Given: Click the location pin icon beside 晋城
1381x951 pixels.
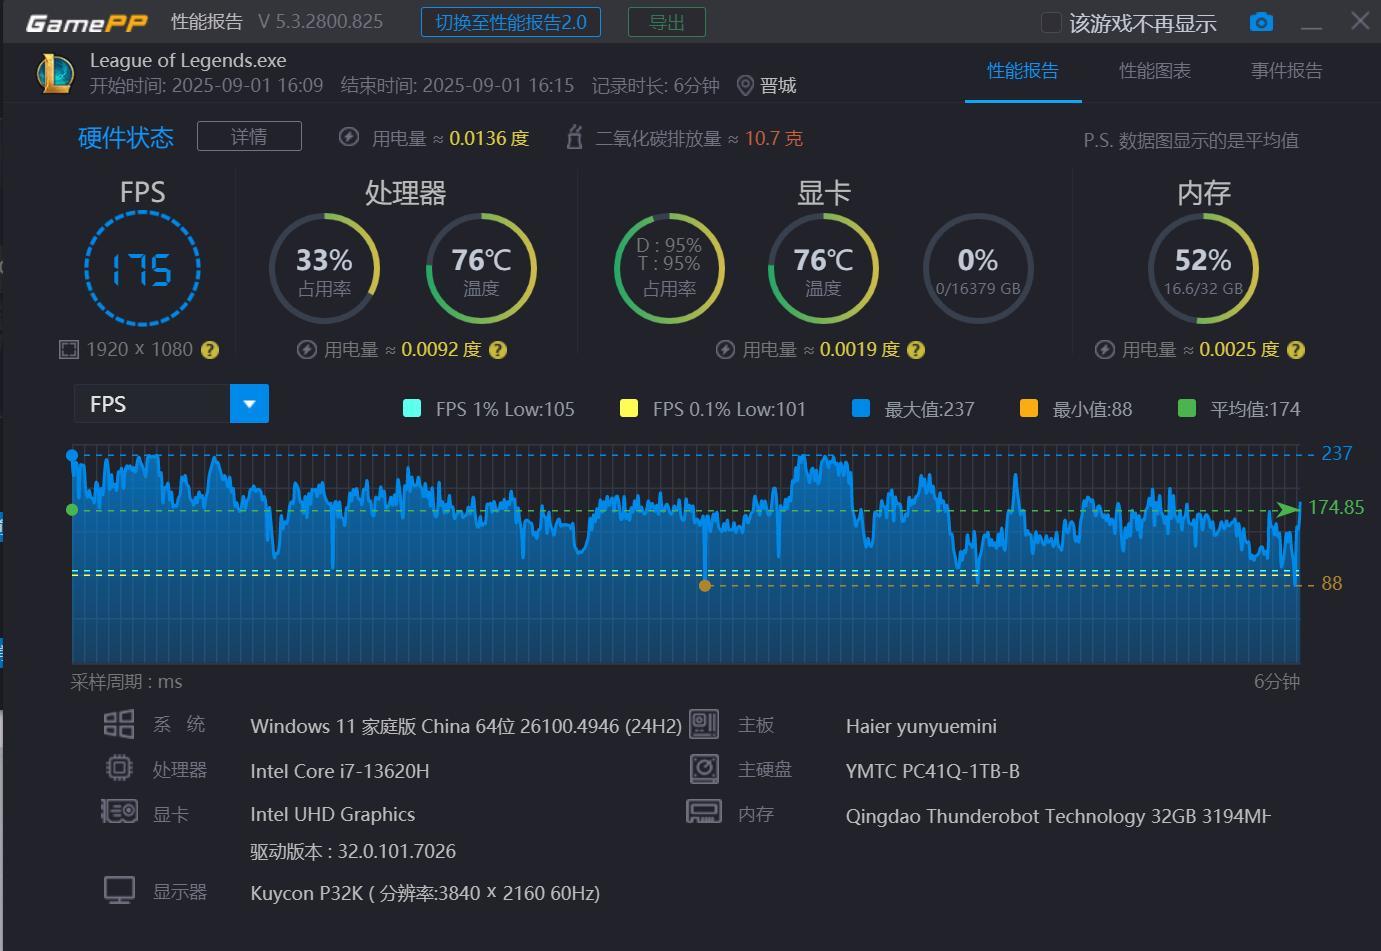Looking at the screenshot, I should pos(745,86).
